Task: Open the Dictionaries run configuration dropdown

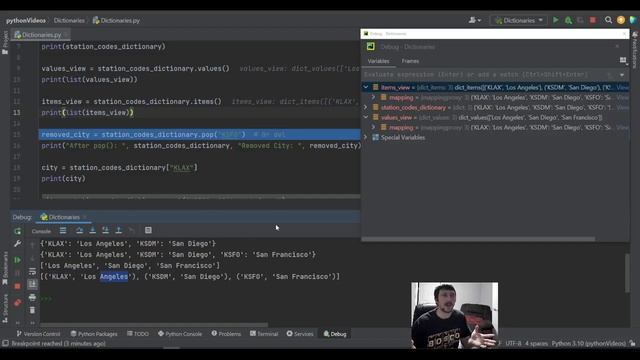Action: tap(518, 20)
